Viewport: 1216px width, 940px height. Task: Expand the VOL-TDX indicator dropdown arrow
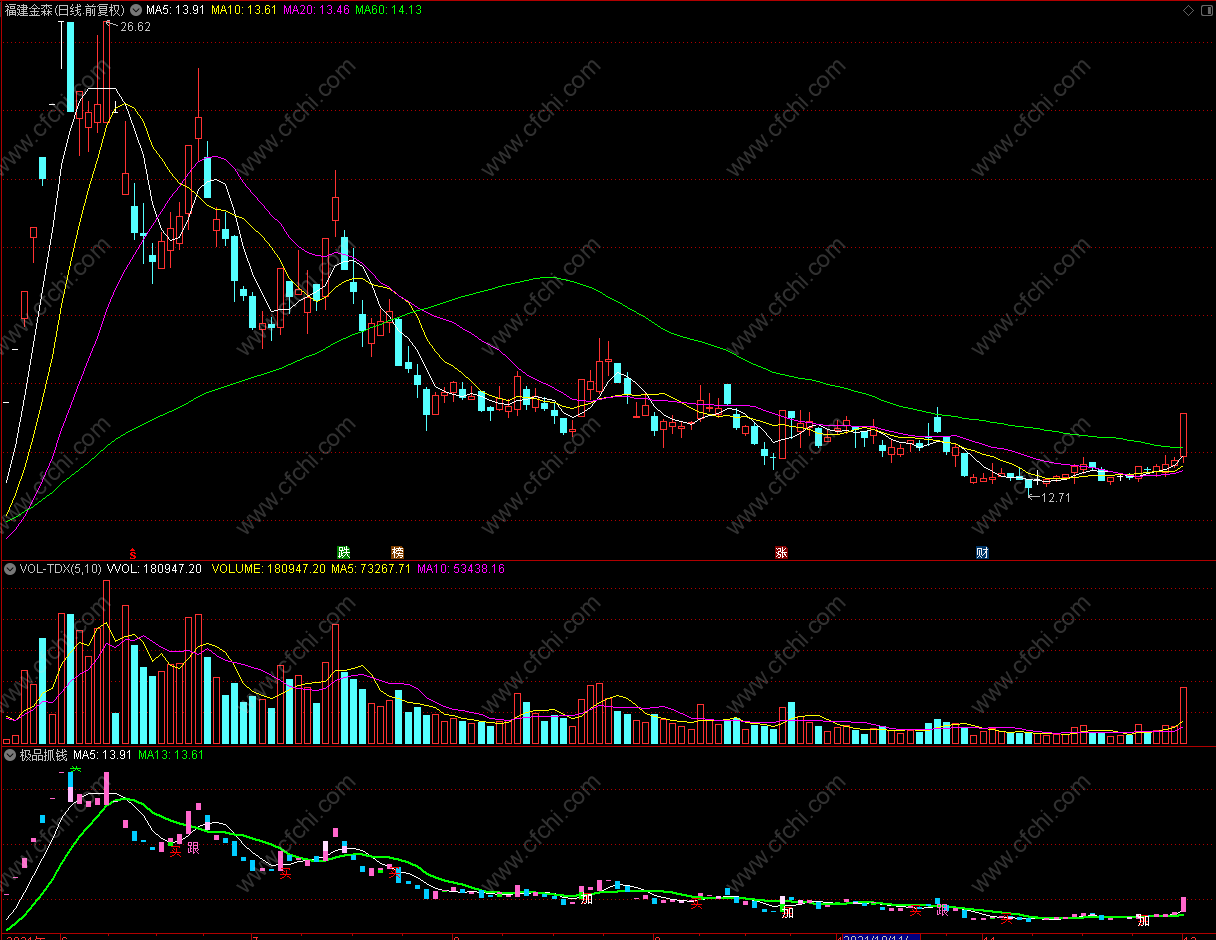tap(11, 569)
